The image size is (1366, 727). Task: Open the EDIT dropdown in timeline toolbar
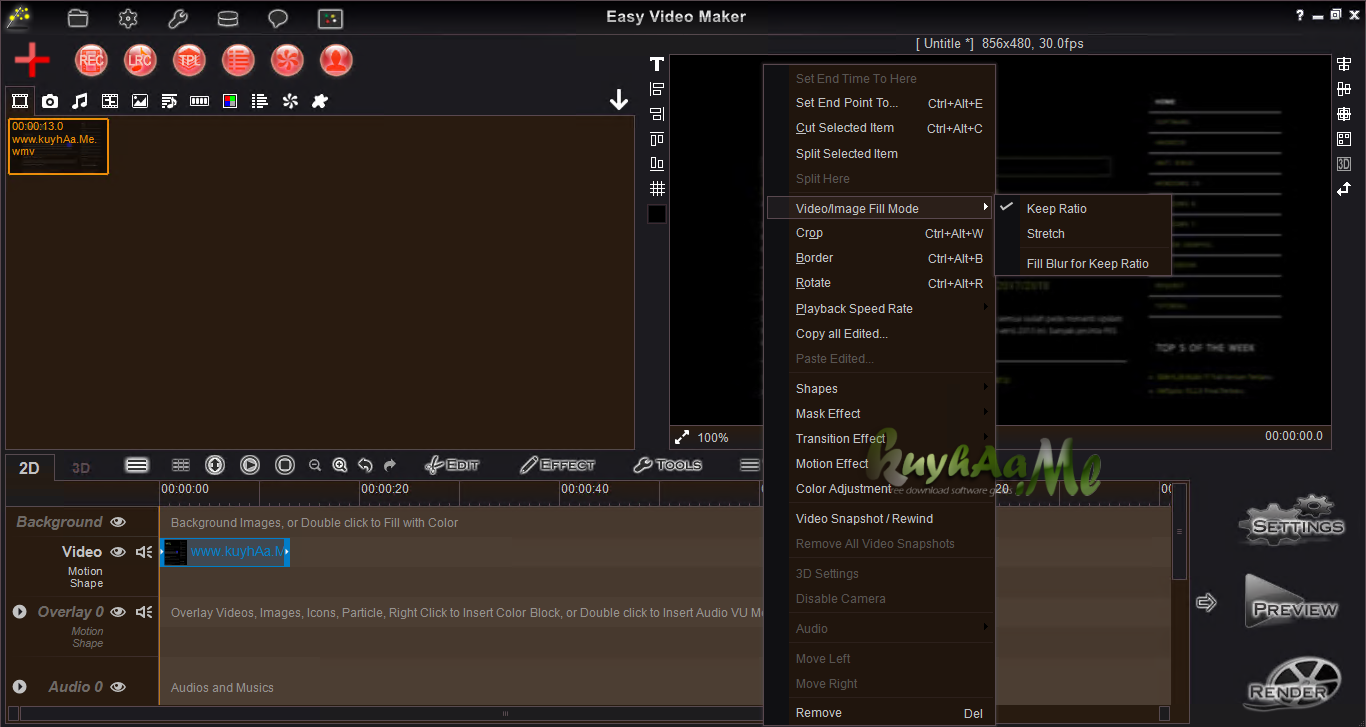click(x=452, y=465)
